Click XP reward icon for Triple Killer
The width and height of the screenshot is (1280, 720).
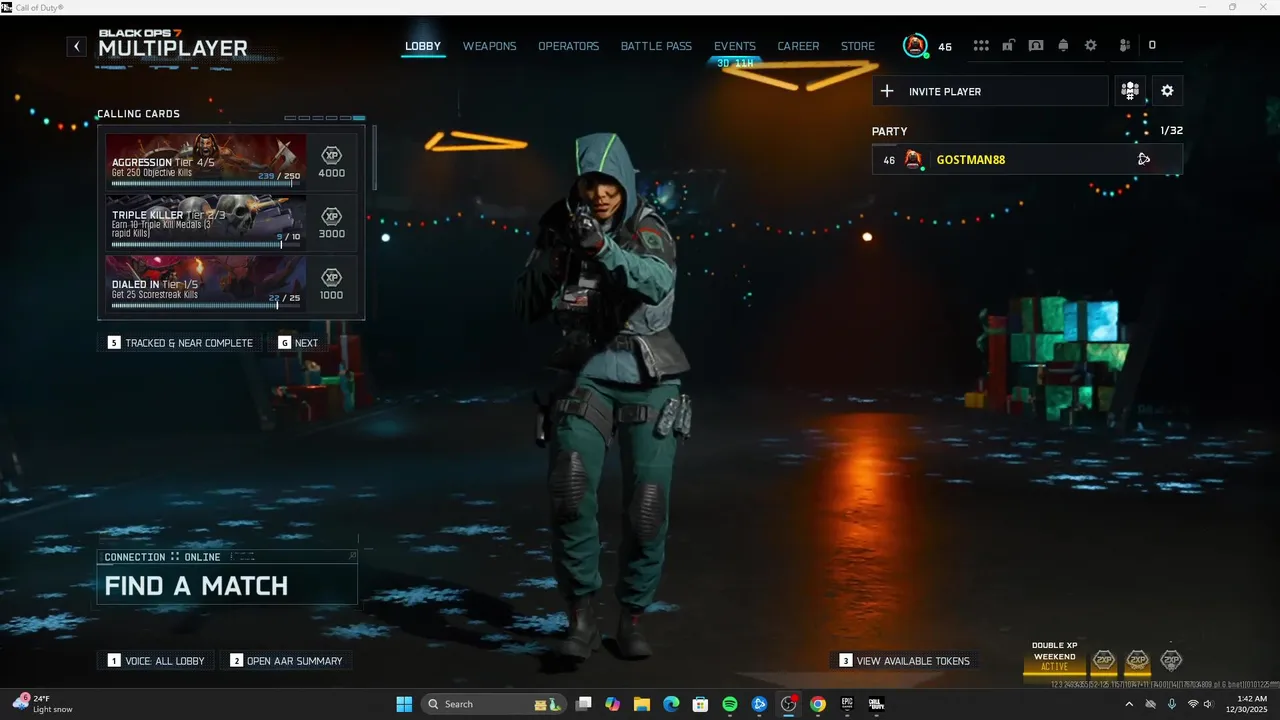pyautogui.click(x=331, y=216)
